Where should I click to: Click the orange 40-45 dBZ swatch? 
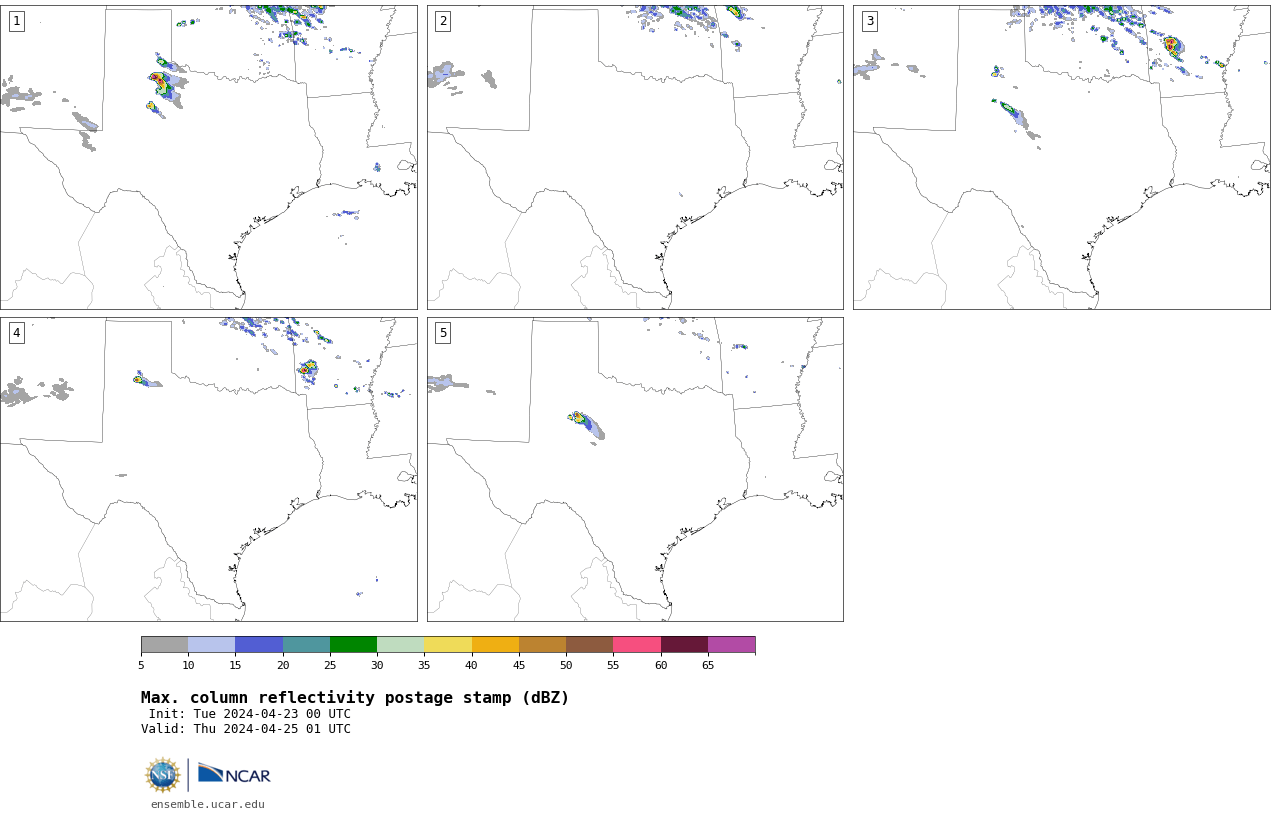[495, 644]
